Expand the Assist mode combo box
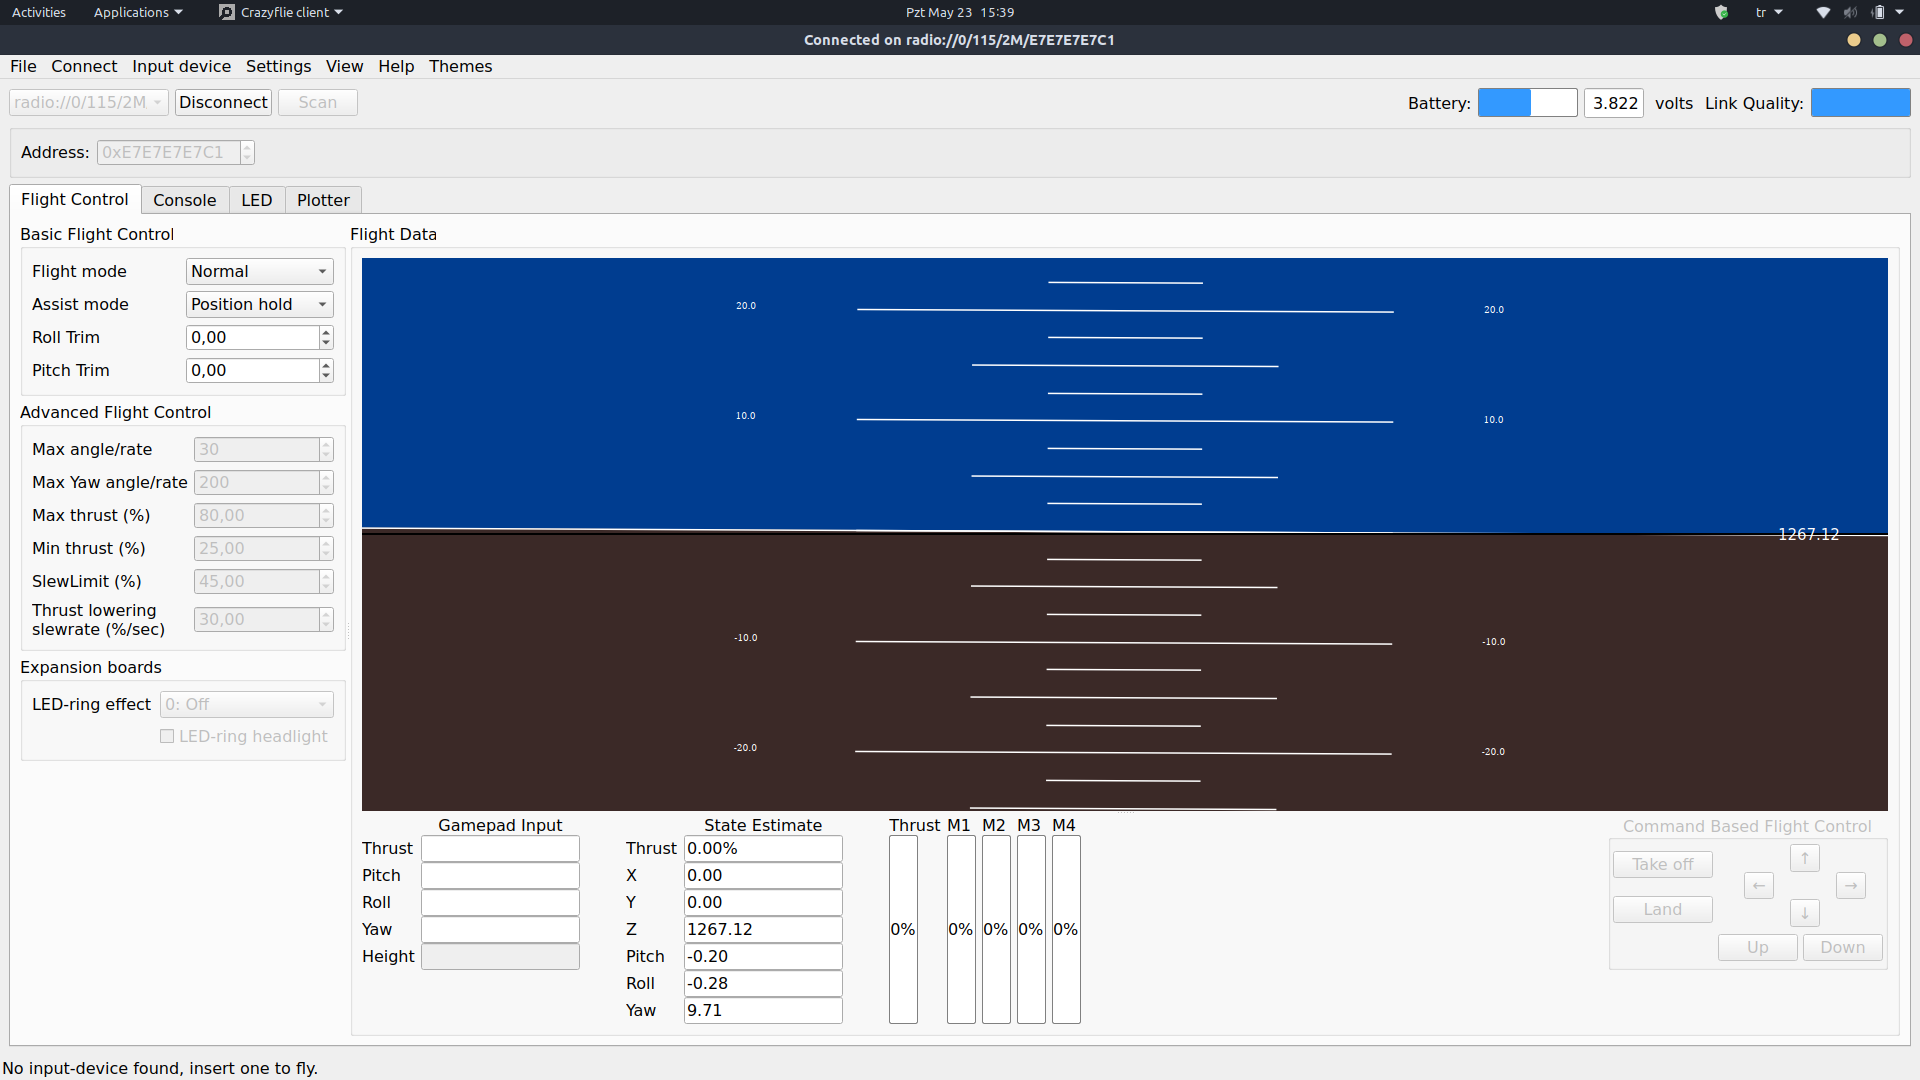 click(x=259, y=304)
